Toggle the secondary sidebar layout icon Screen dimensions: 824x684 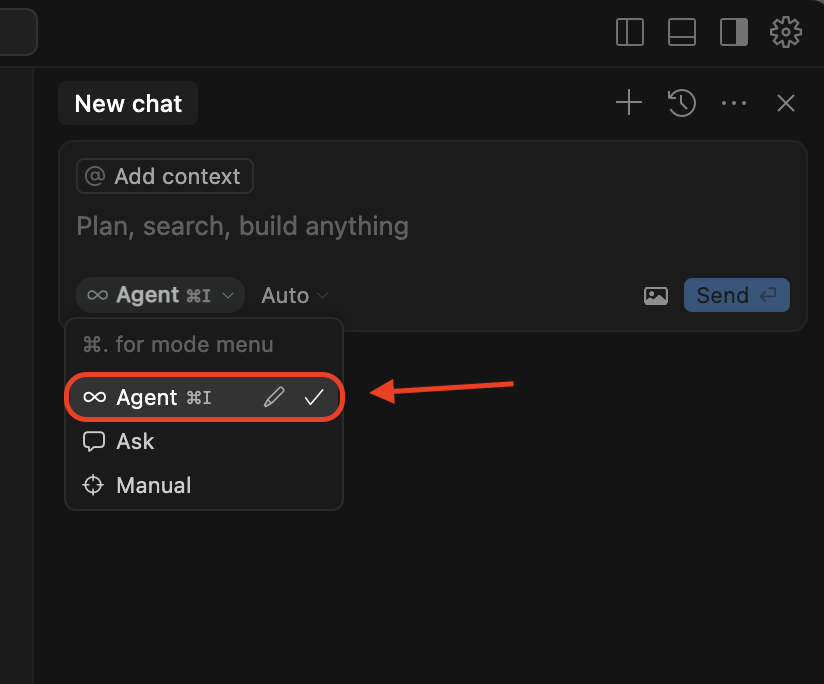coord(734,32)
